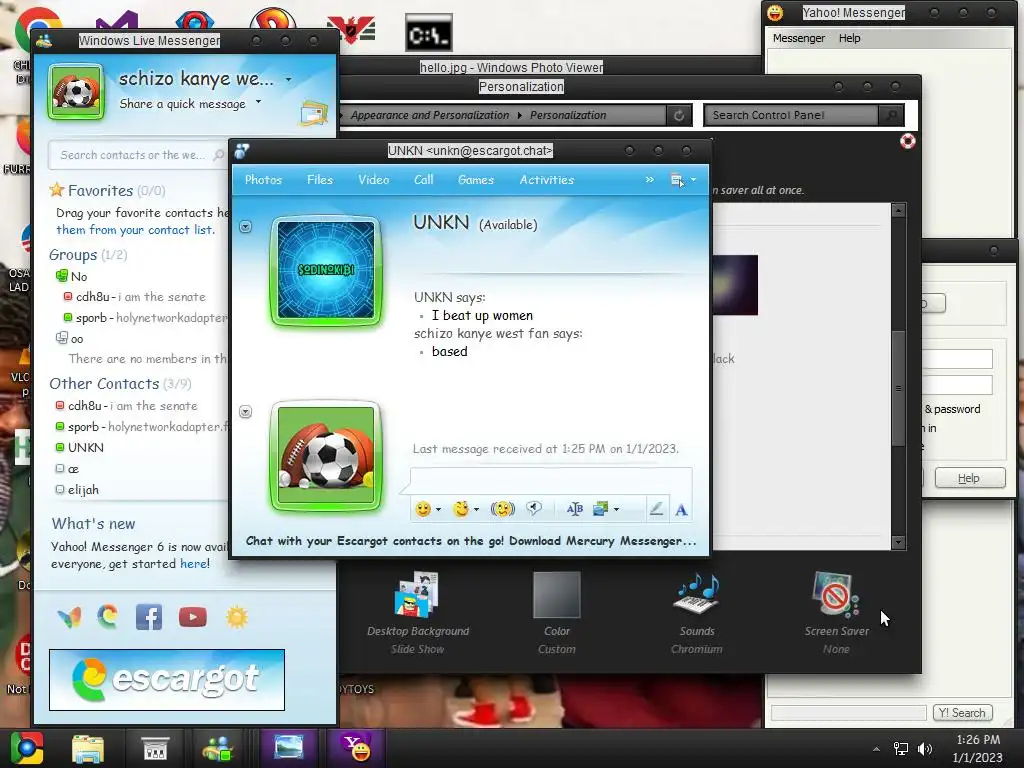Open the Facebook icon in Messenger
1024x768 pixels.
(x=149, y=616)
